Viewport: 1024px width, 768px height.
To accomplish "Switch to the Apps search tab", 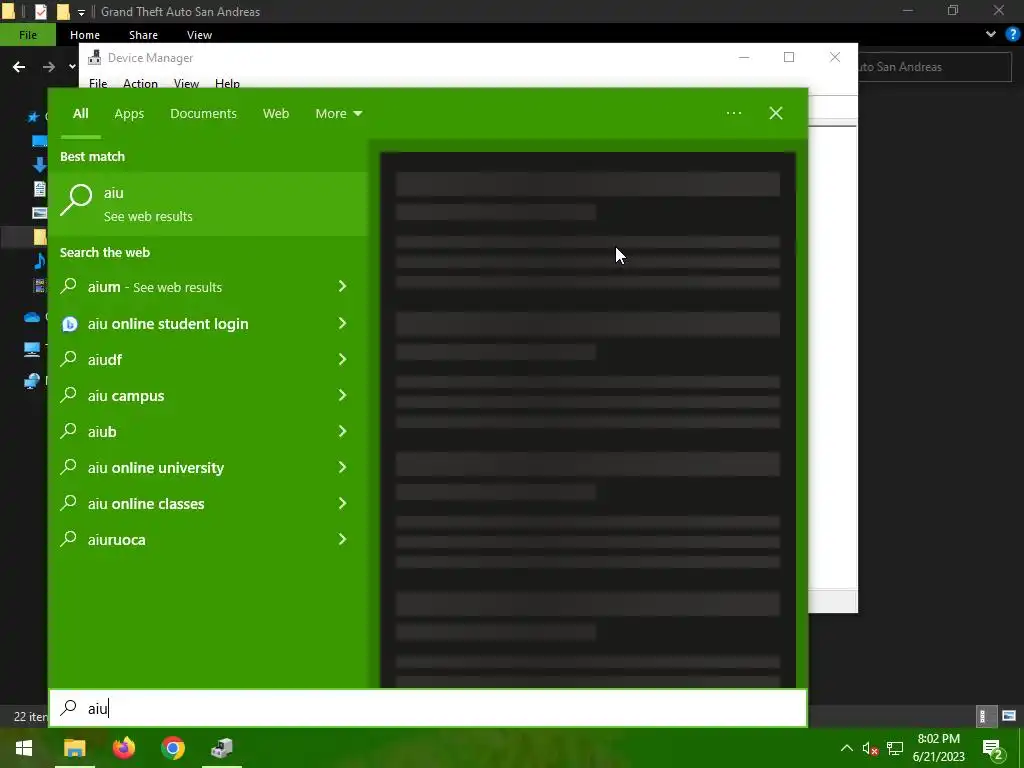I will click(129, 114).
